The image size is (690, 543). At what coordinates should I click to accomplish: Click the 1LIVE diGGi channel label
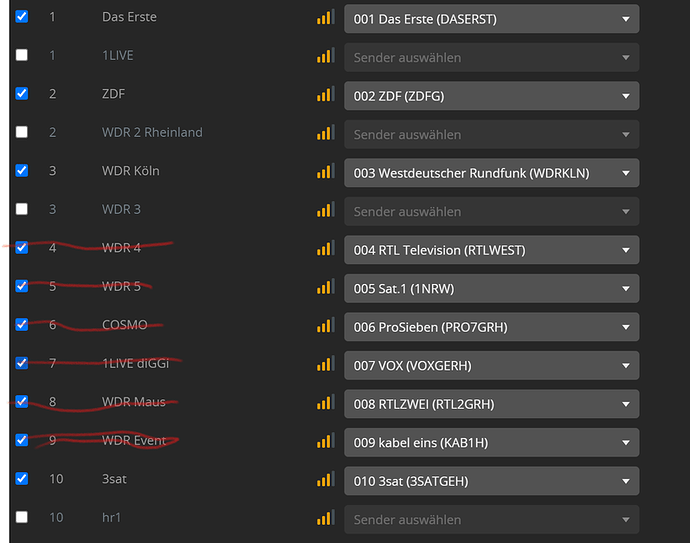[136, 363]
